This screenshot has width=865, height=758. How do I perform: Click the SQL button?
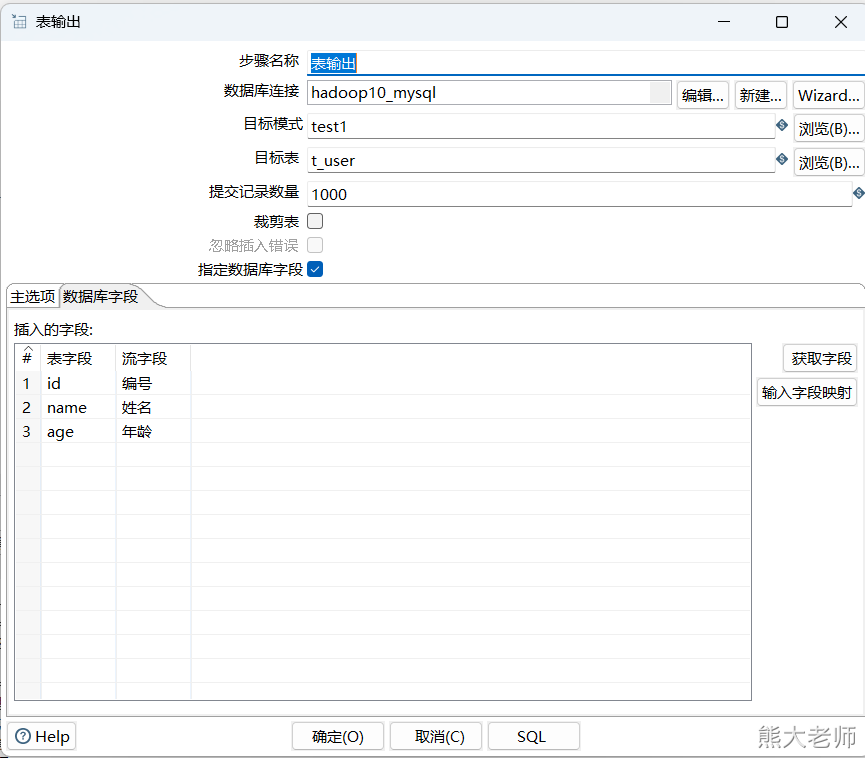532,736
